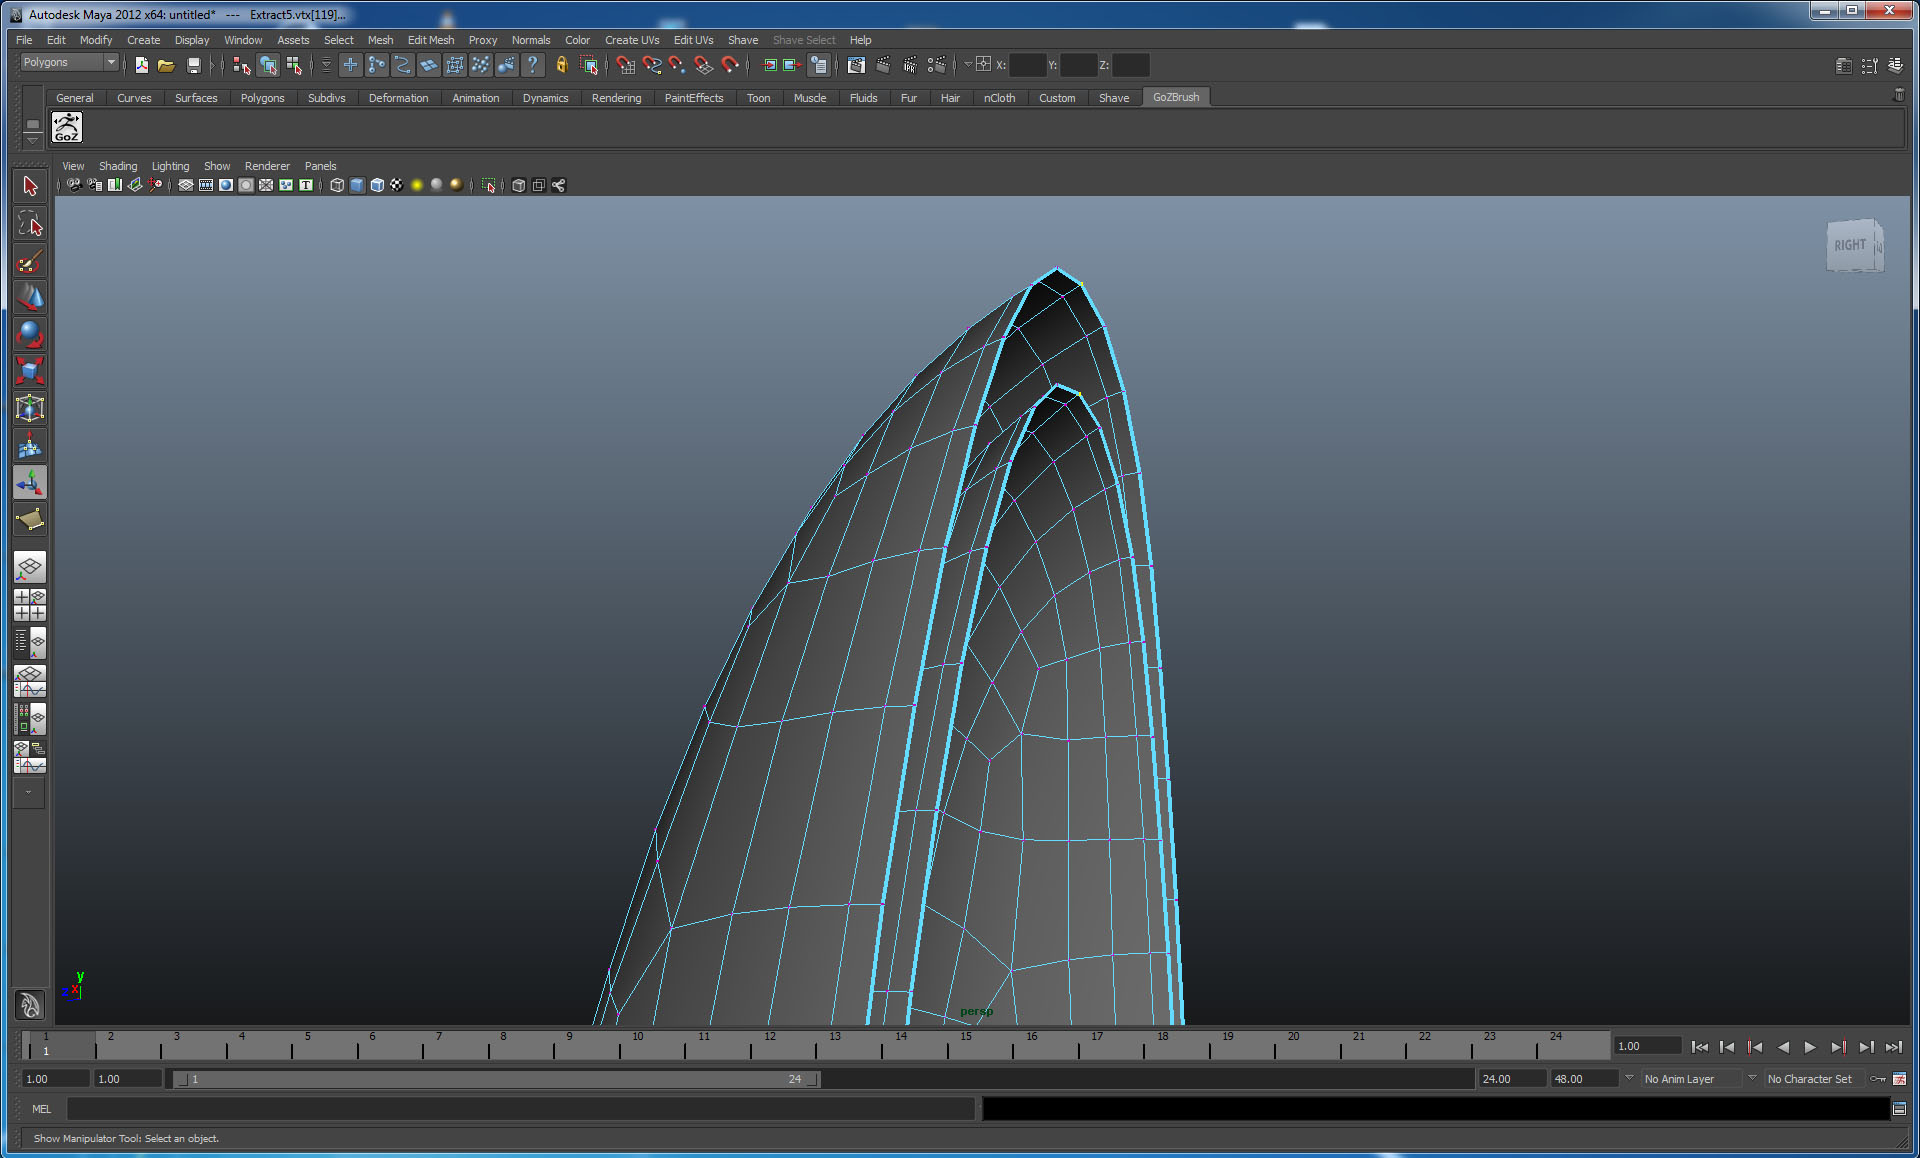This screenshot has width=1920, height=1158.
Task: Open the Edit Mesh menu
Action: coord(431,40)
